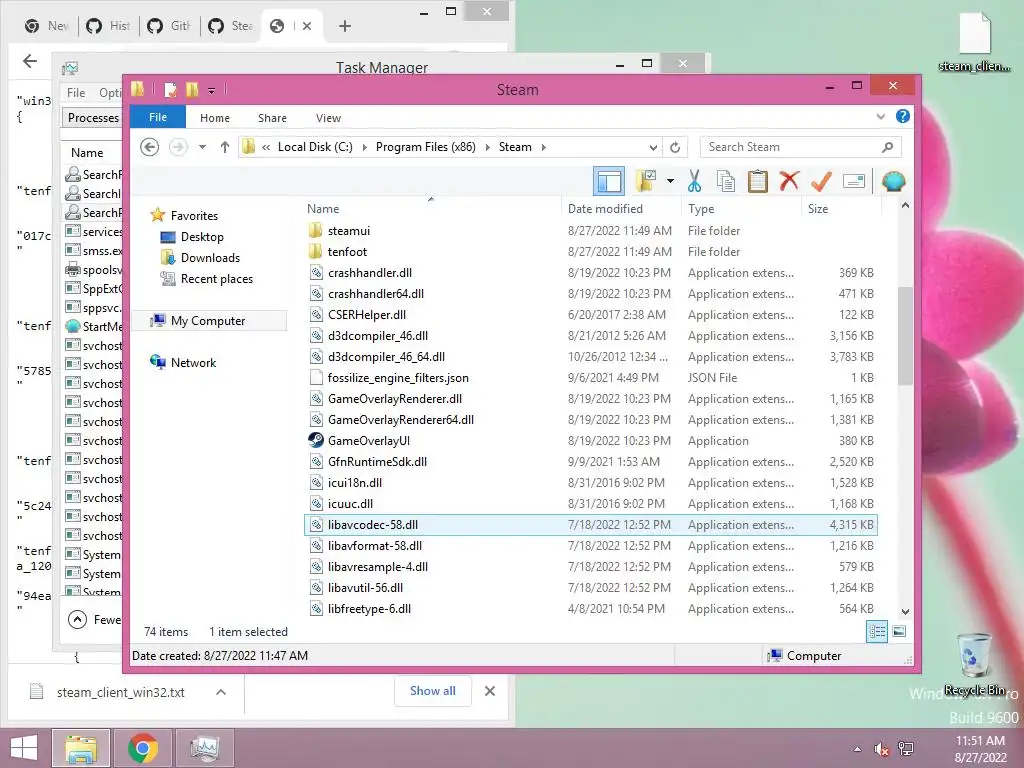
Task: Open the Share ribbon tab
Action: (x=272, y=118)
